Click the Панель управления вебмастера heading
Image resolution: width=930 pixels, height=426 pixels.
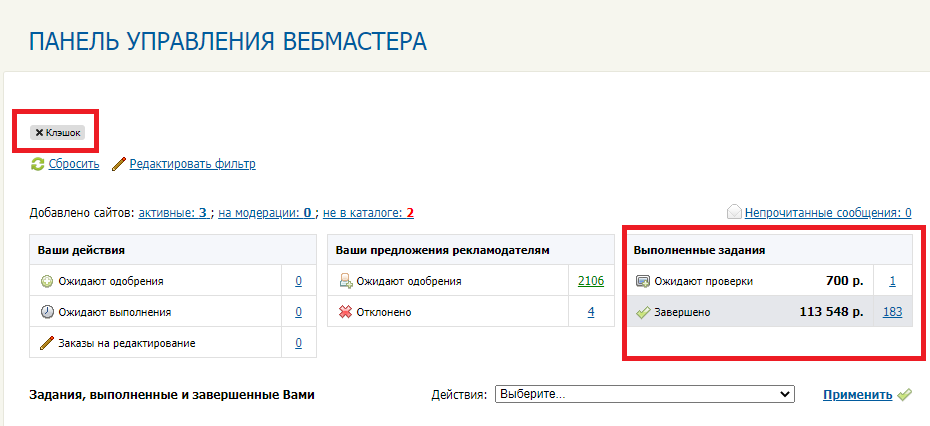[228, 42]
